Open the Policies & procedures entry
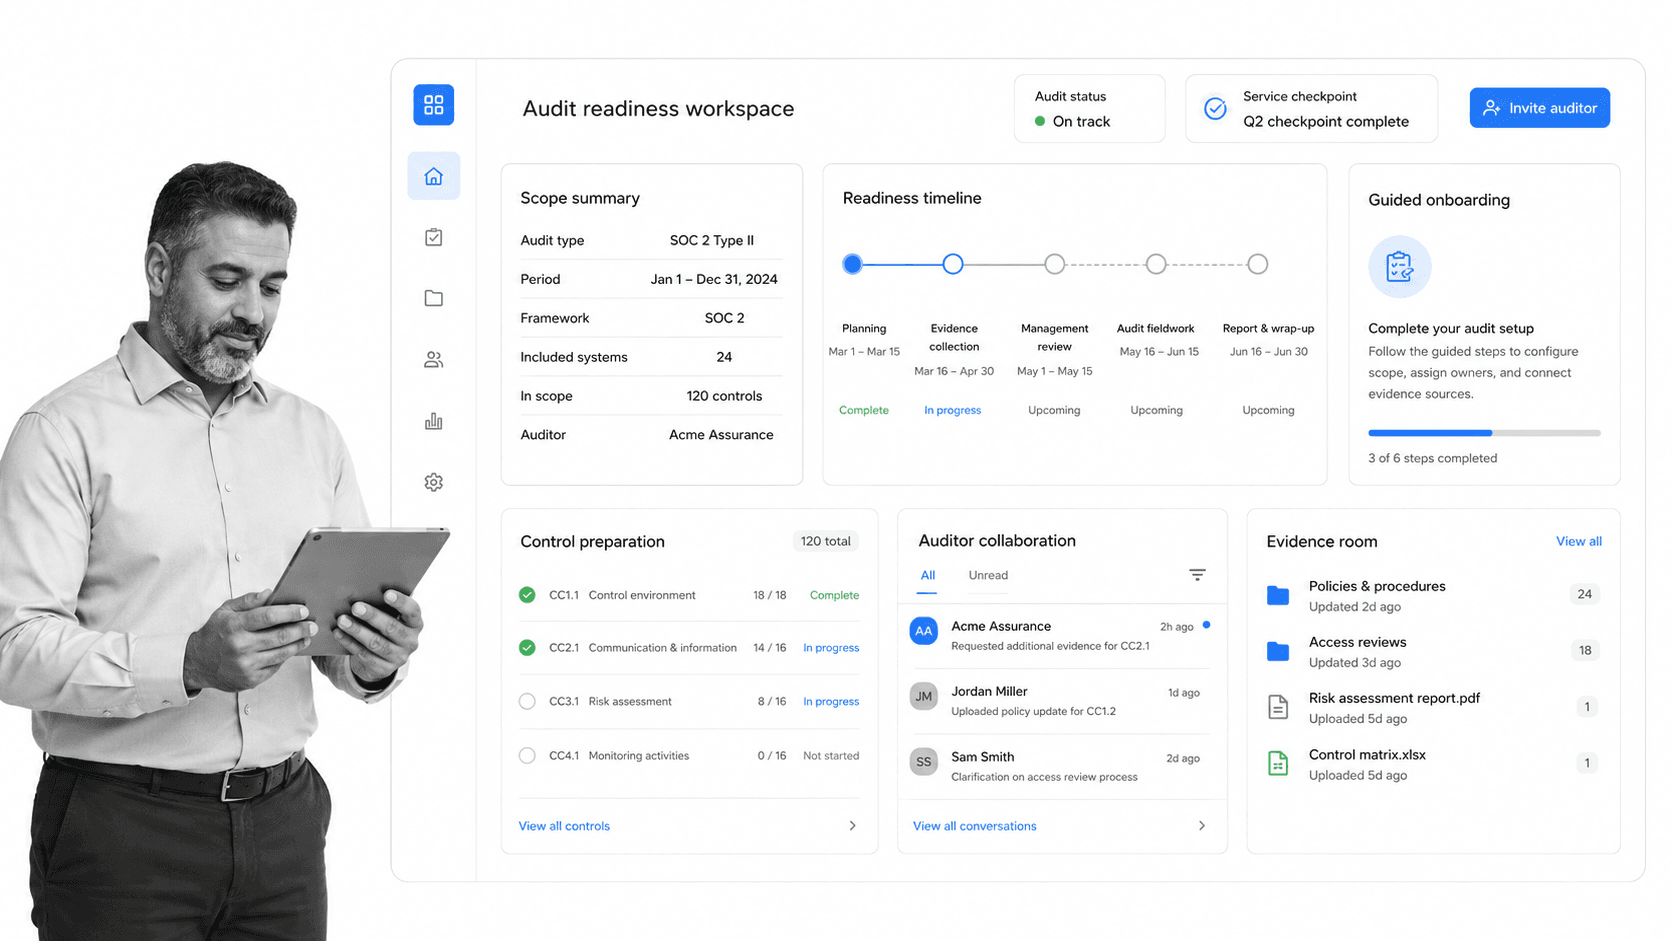1672x941 pixels. (1433, 595)
